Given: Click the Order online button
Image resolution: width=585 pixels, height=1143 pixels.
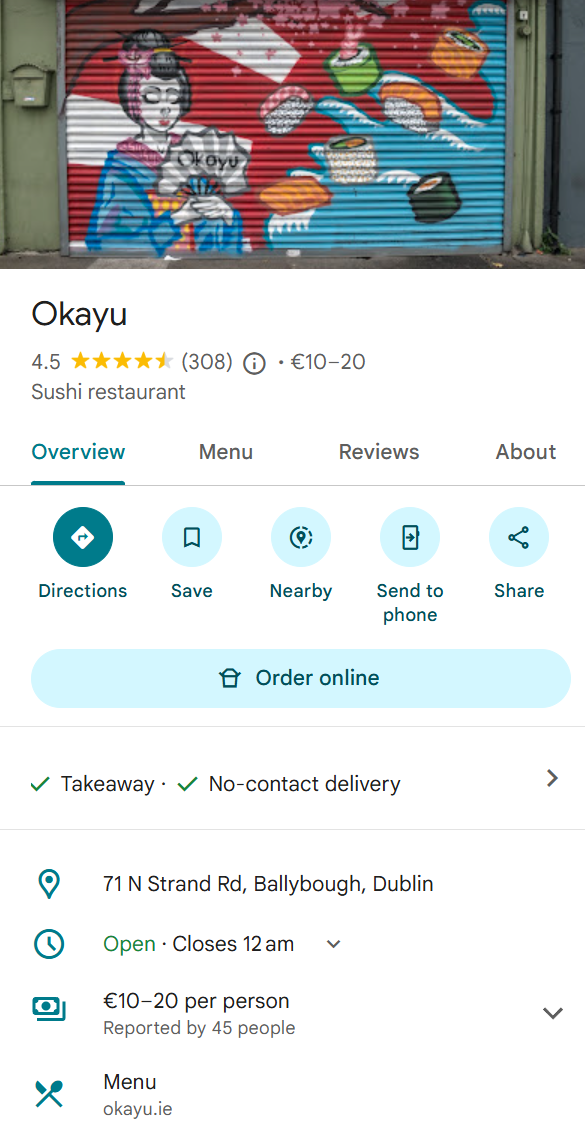Looking at the screenshot, I should click(x=300, y=678).
